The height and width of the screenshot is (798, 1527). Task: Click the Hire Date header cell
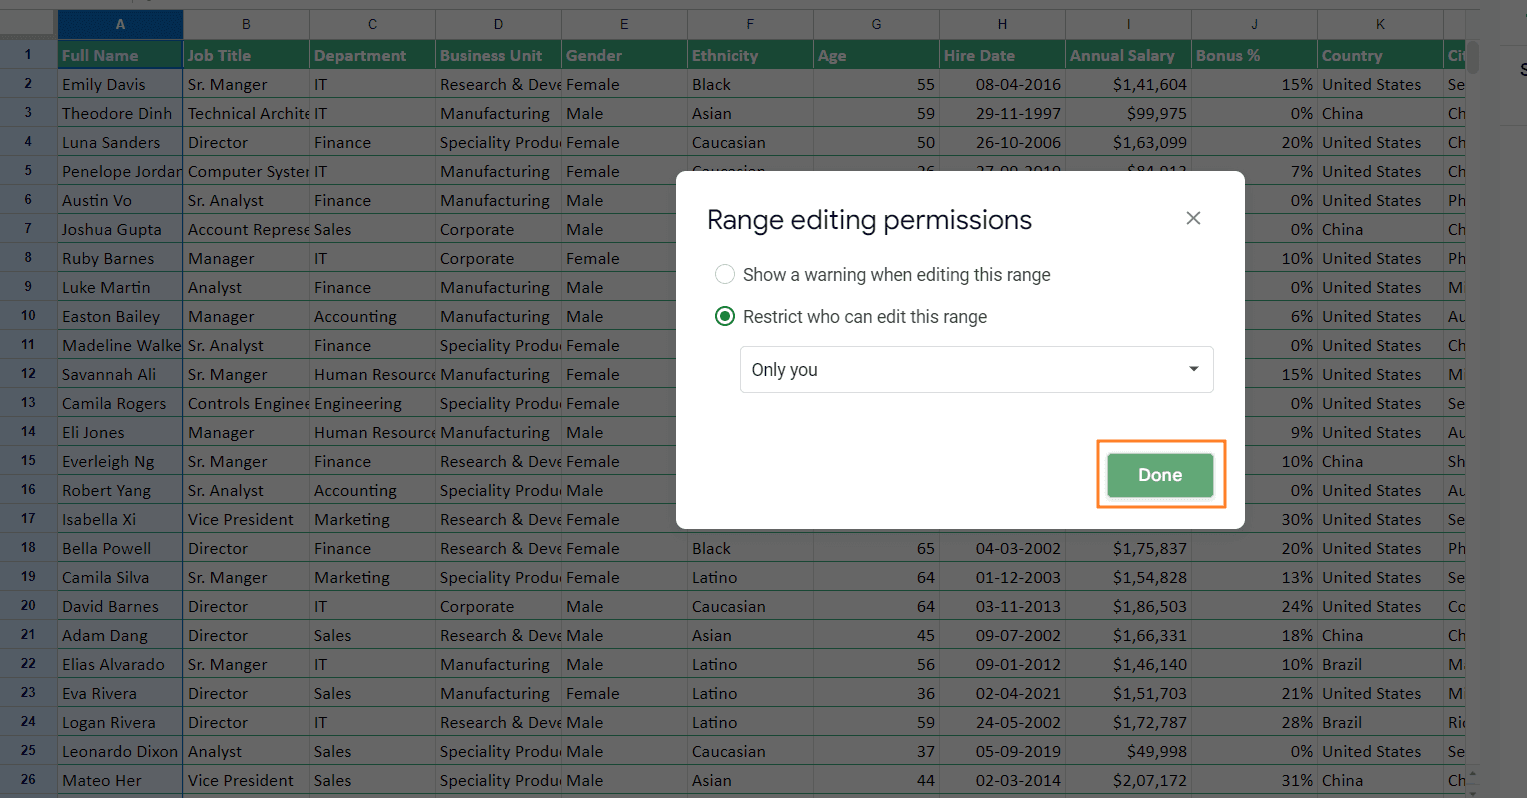point(1002,55)
